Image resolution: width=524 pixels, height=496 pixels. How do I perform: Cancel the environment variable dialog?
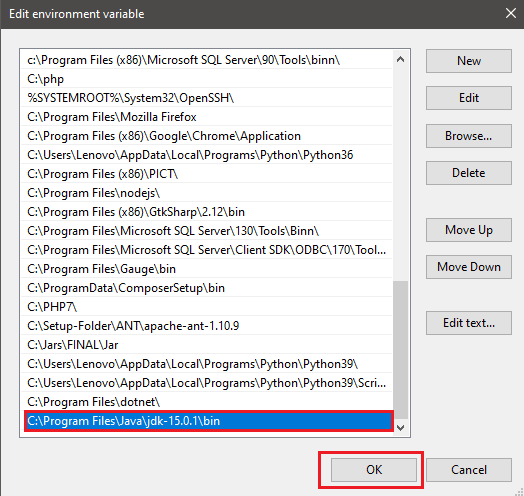[x=469, y=470]
